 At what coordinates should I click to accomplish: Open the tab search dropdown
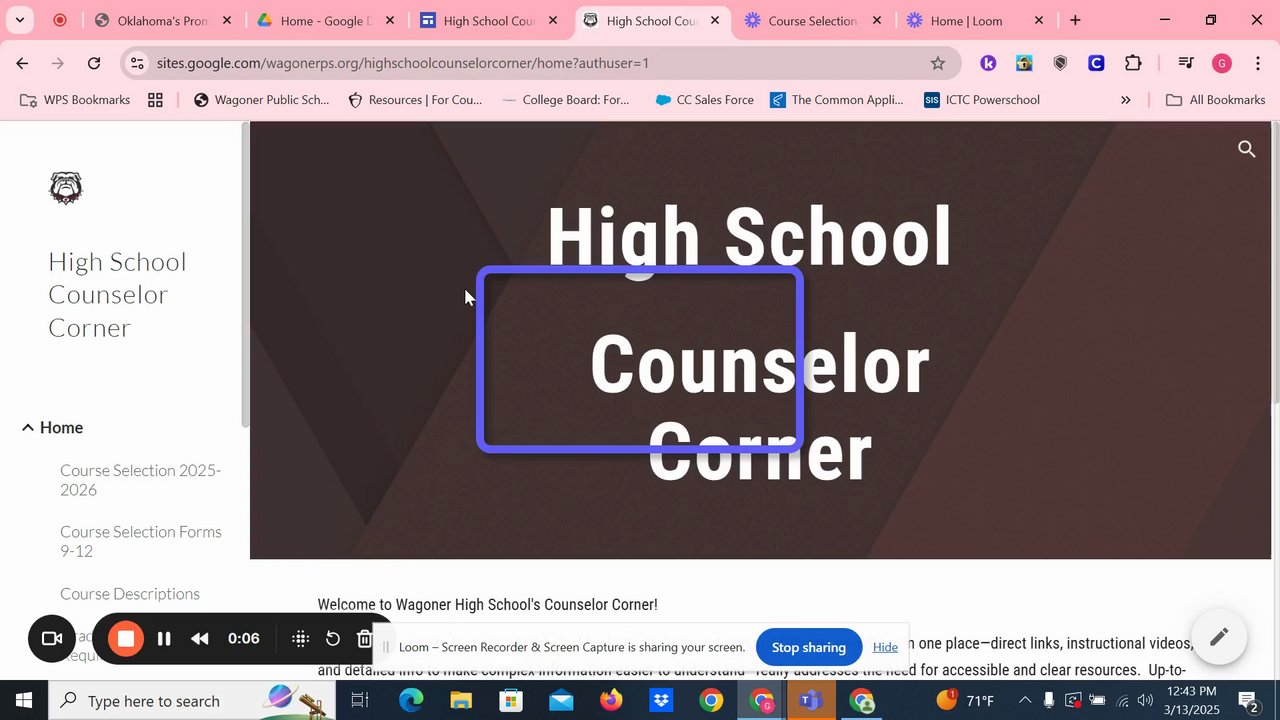(x=19, y=20)
